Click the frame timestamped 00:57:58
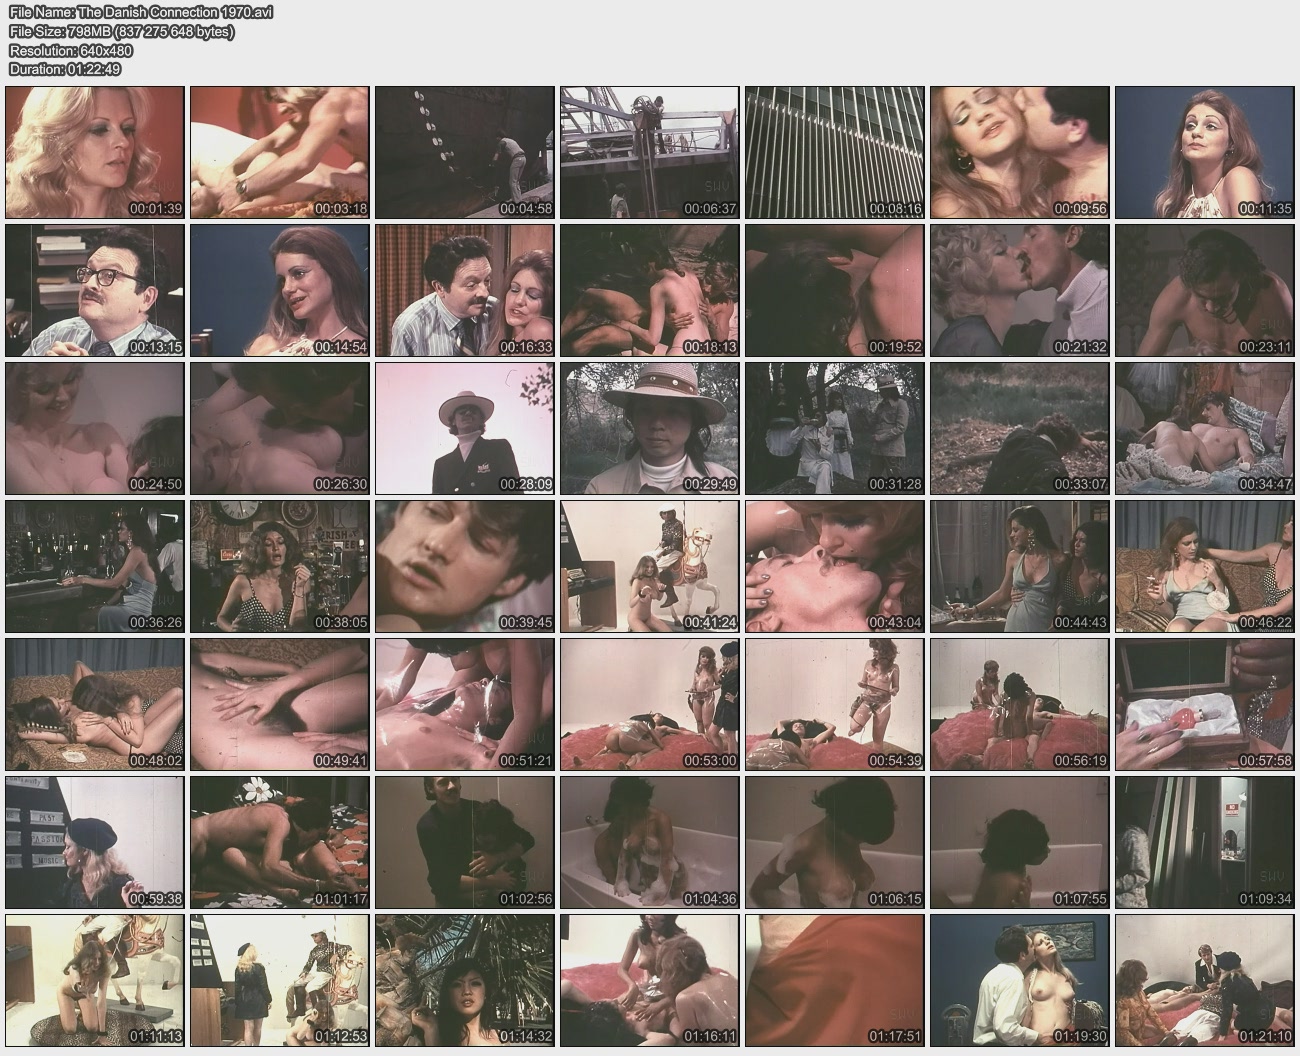This screenshot has height=1056, width=1300. (1204, 705)
